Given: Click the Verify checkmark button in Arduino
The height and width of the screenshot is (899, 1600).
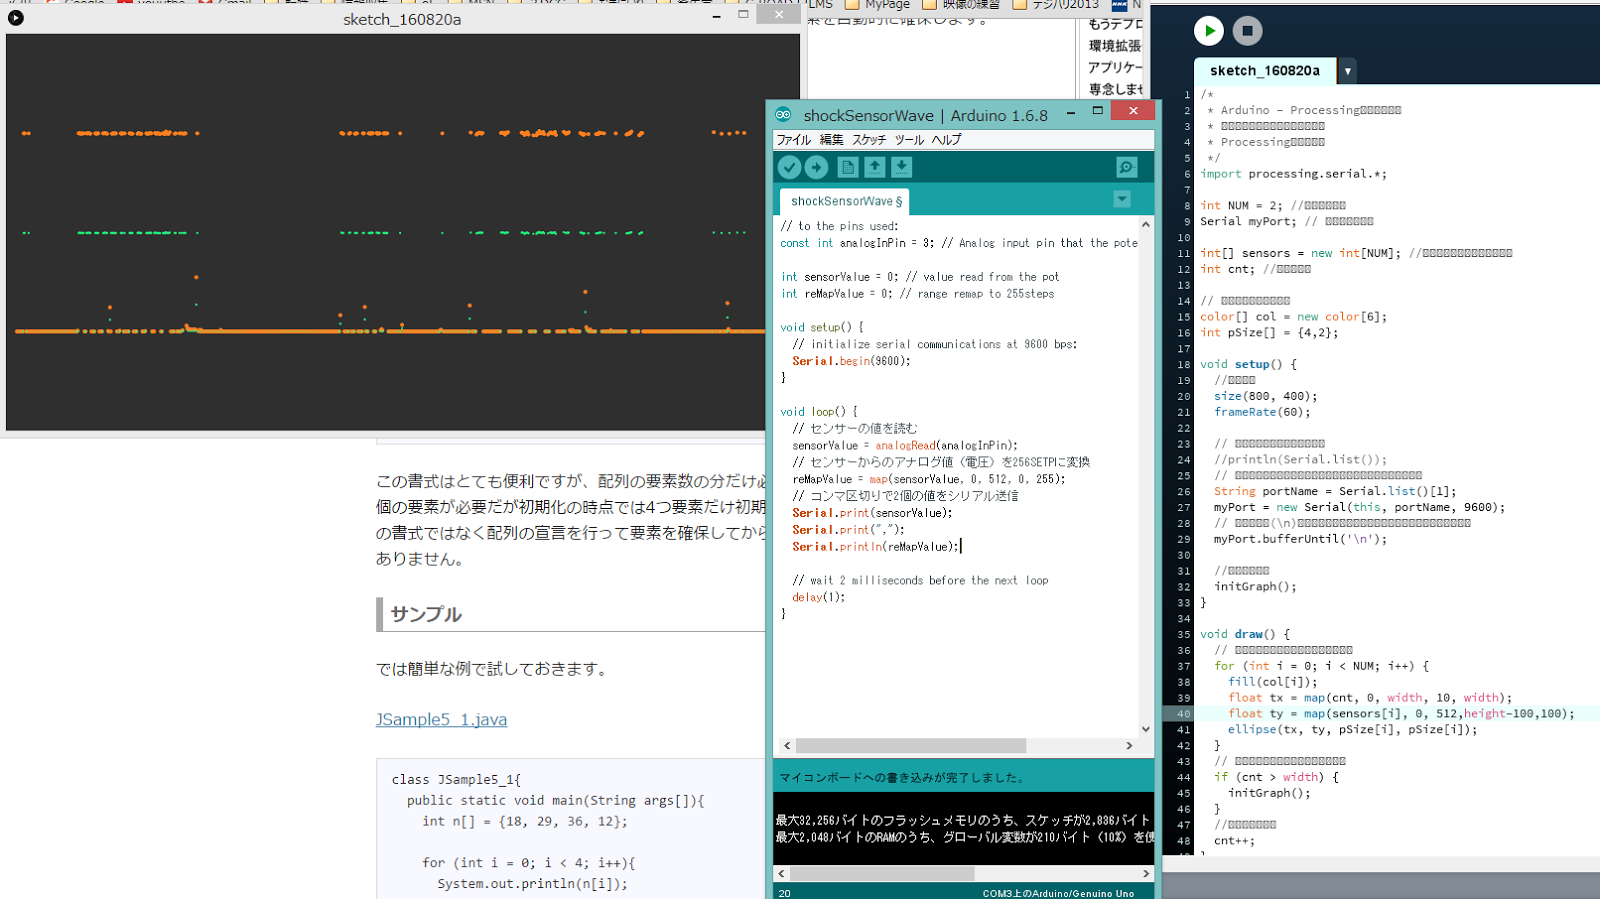Looking at the screenshot, I should (789, 167).
